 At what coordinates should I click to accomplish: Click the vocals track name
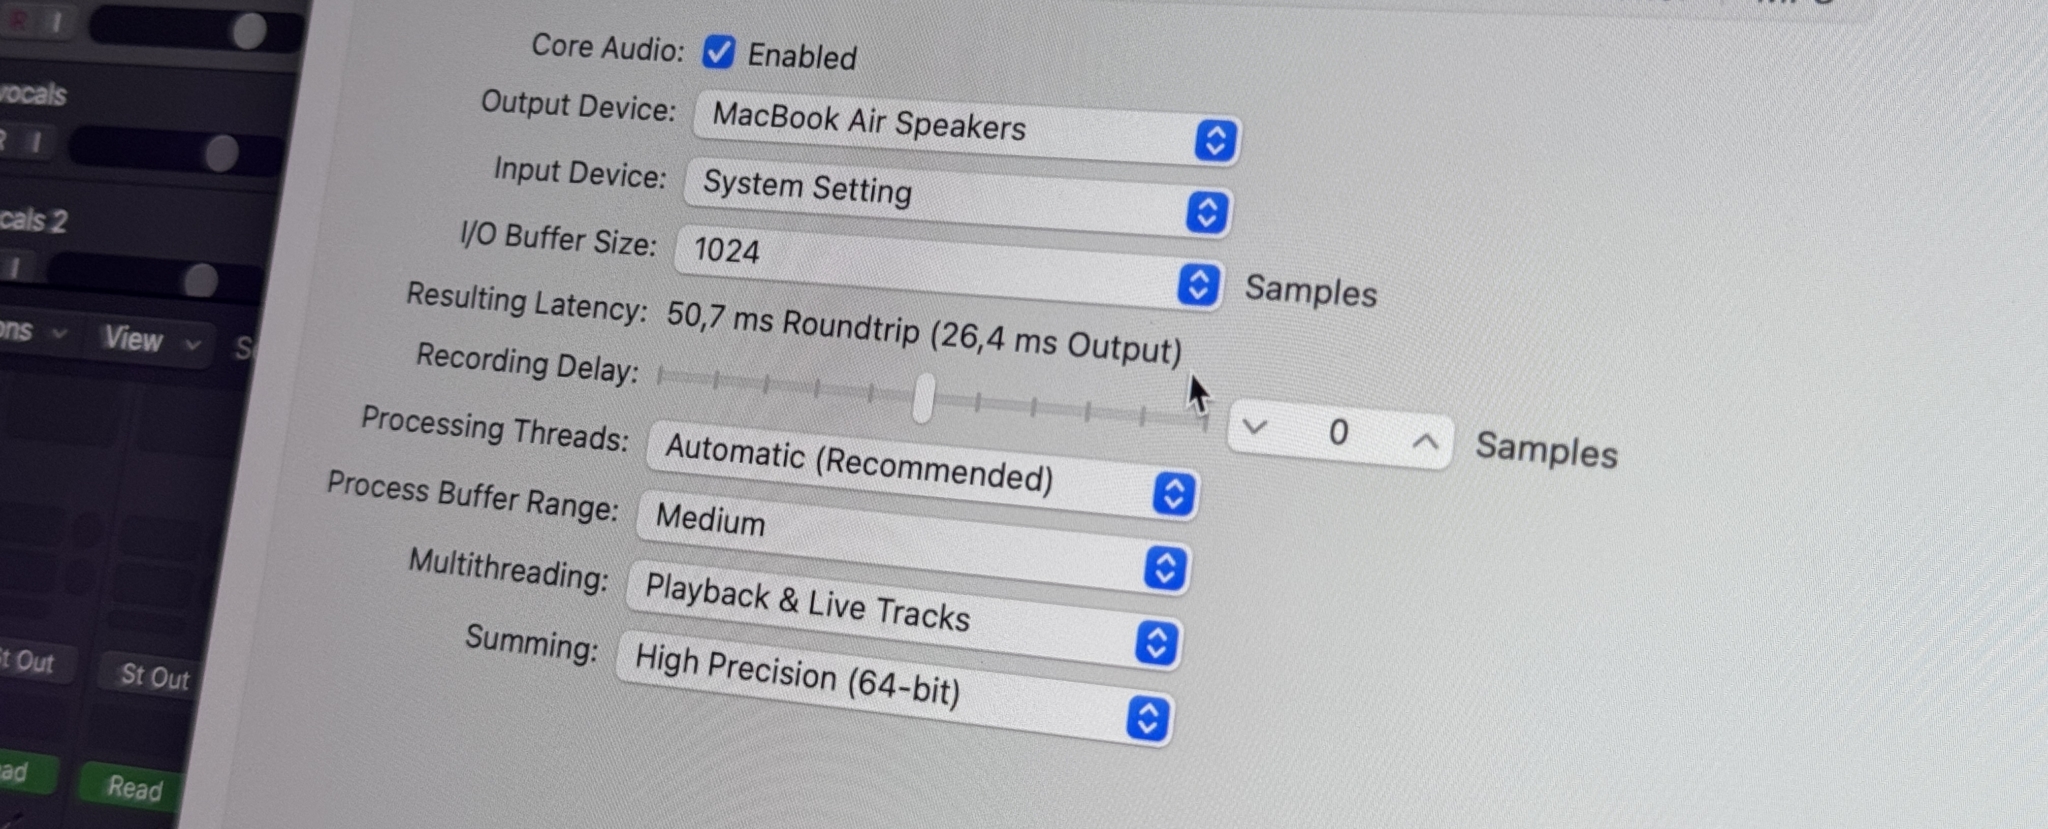point(32,94)
